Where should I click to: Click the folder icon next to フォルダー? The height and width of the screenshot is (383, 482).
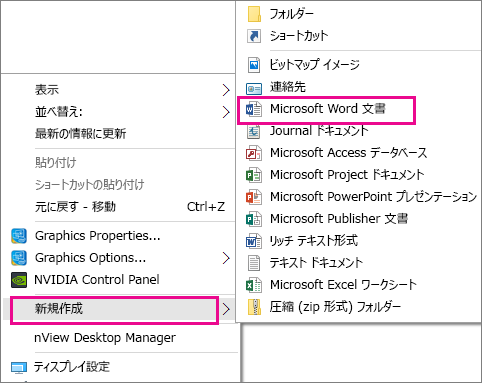tap(254, 14)
